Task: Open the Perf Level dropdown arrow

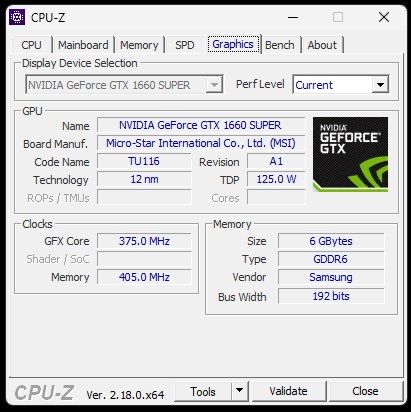Action: click(380, 85)
